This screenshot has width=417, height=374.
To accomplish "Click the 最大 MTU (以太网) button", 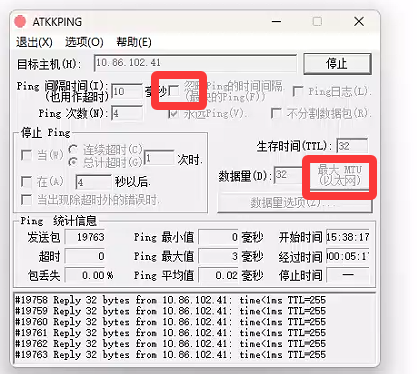I will coord(339,175).
